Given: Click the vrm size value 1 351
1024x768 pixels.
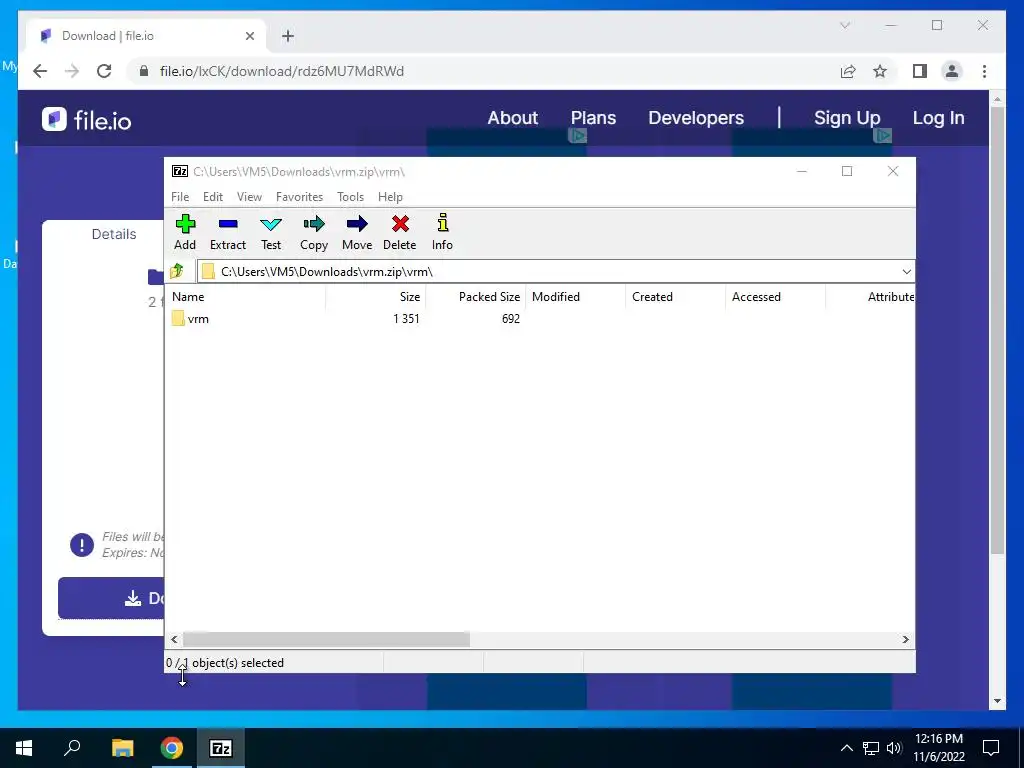Looking at the screenshot, I should click(x=406, y=319).
